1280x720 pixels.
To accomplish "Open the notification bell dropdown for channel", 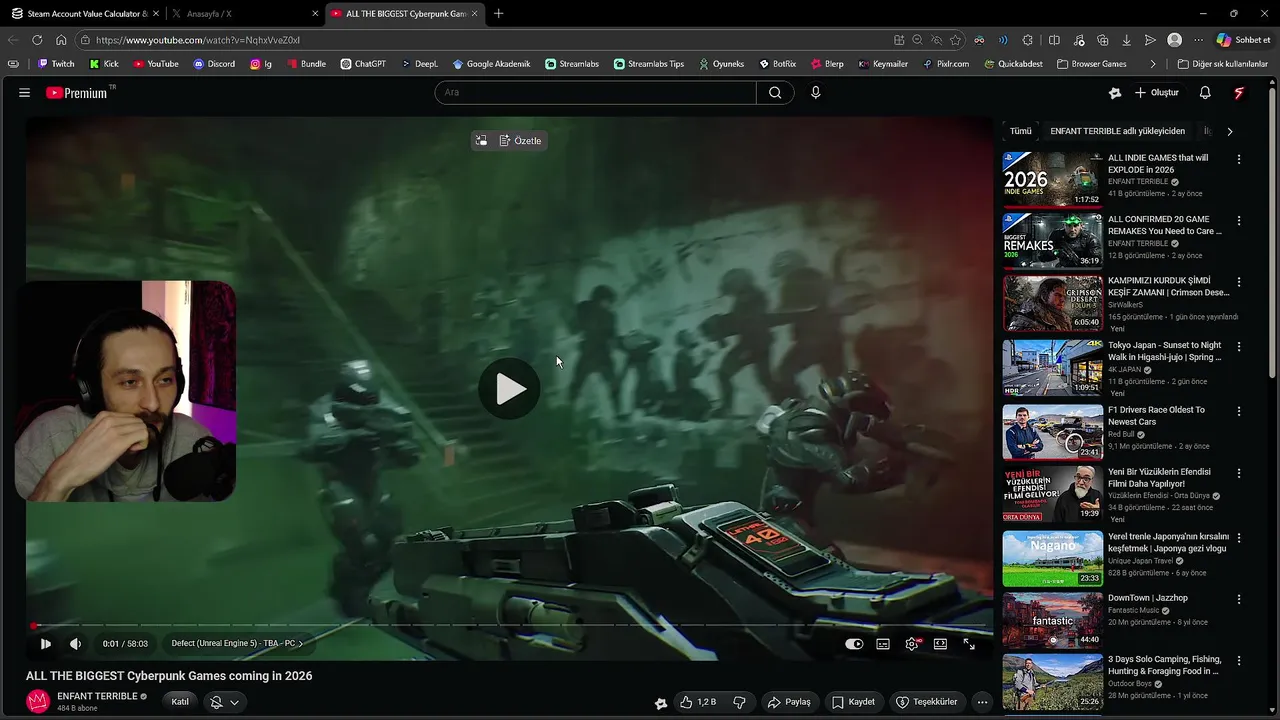I will [225, 702].
